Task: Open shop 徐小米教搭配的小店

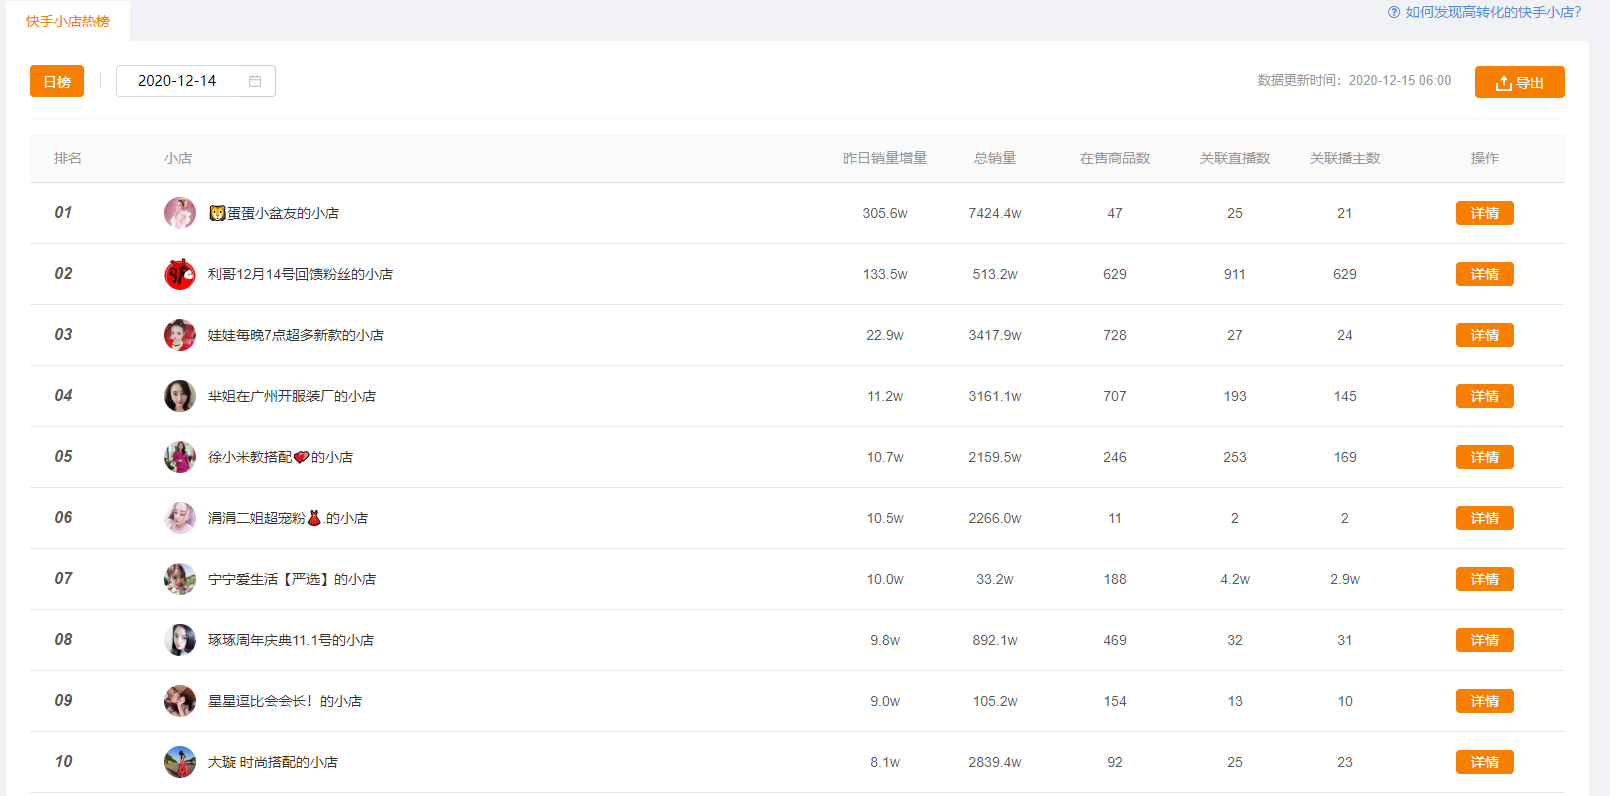Action: point(280,457)
